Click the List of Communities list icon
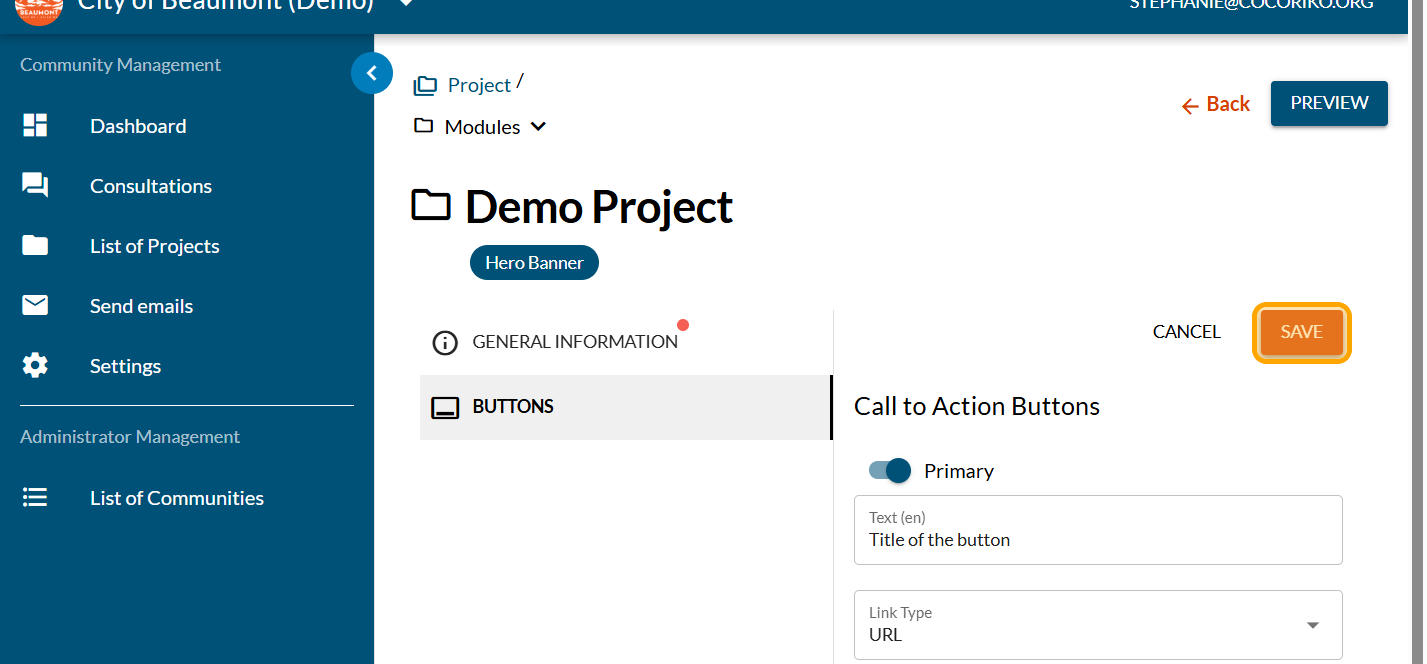The image size is (1427, 664). click(x=35, y=498)
